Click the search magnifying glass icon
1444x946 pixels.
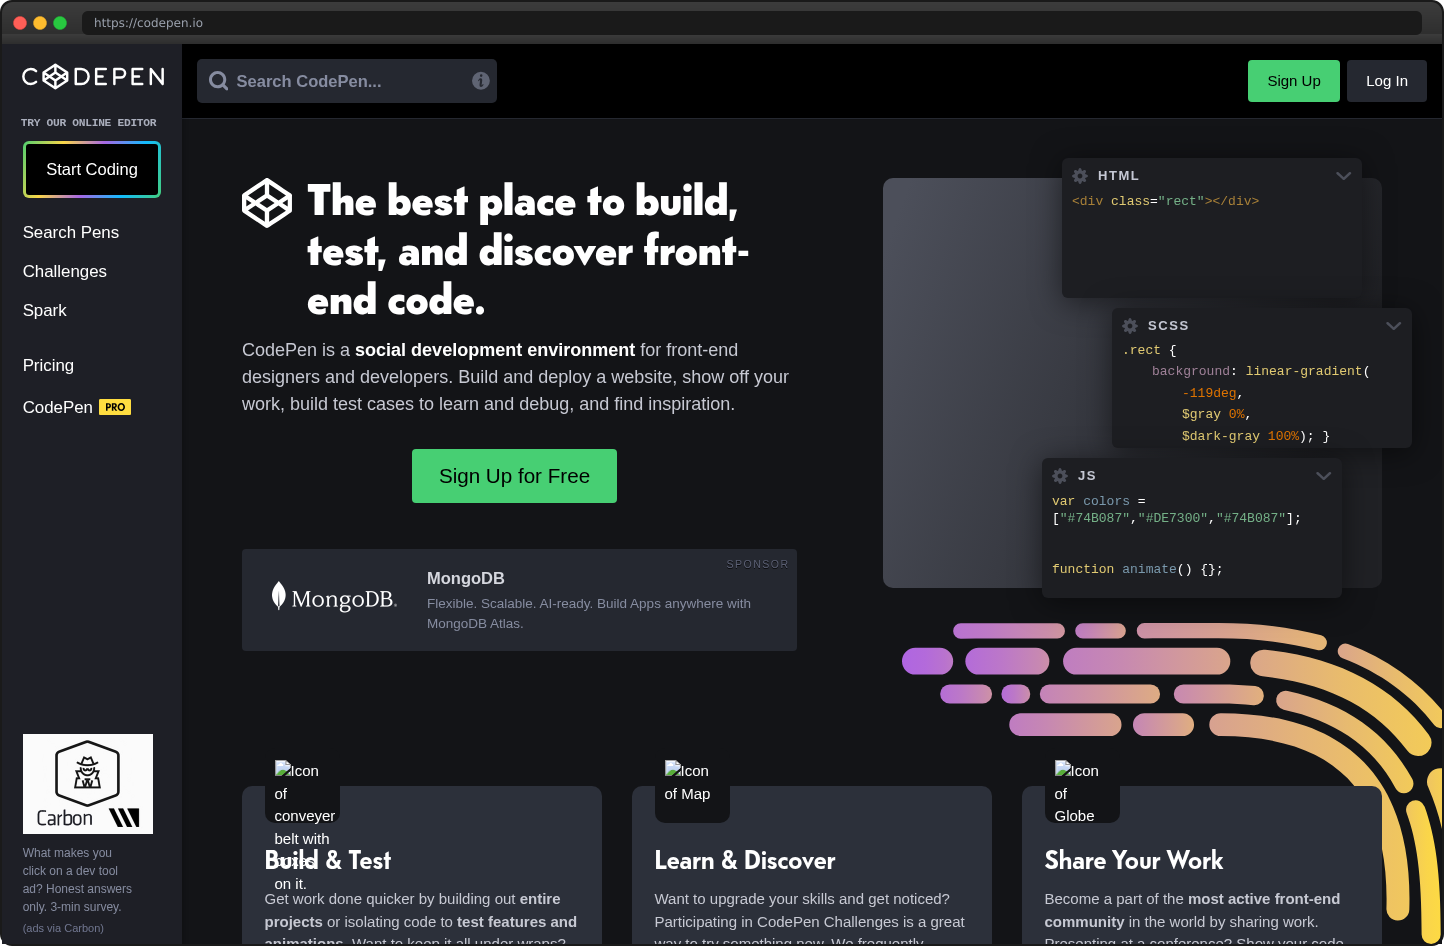218,80
